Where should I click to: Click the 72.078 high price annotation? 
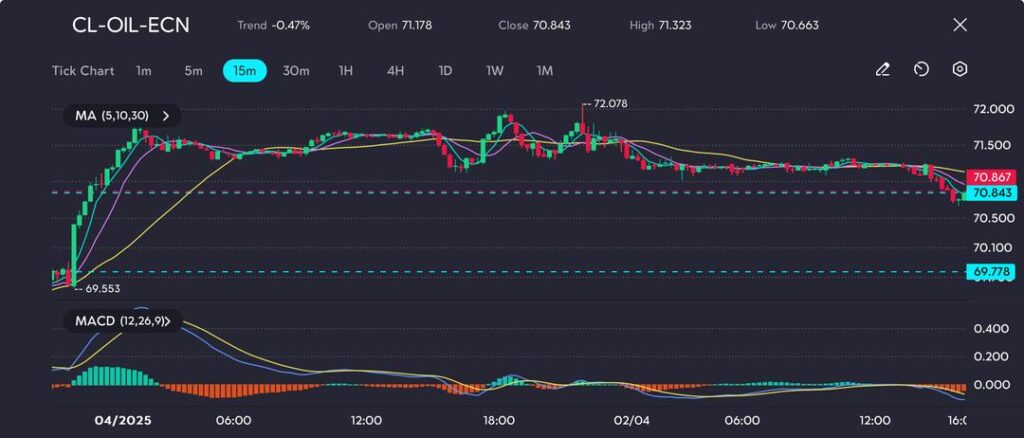(x=608, y=103)
